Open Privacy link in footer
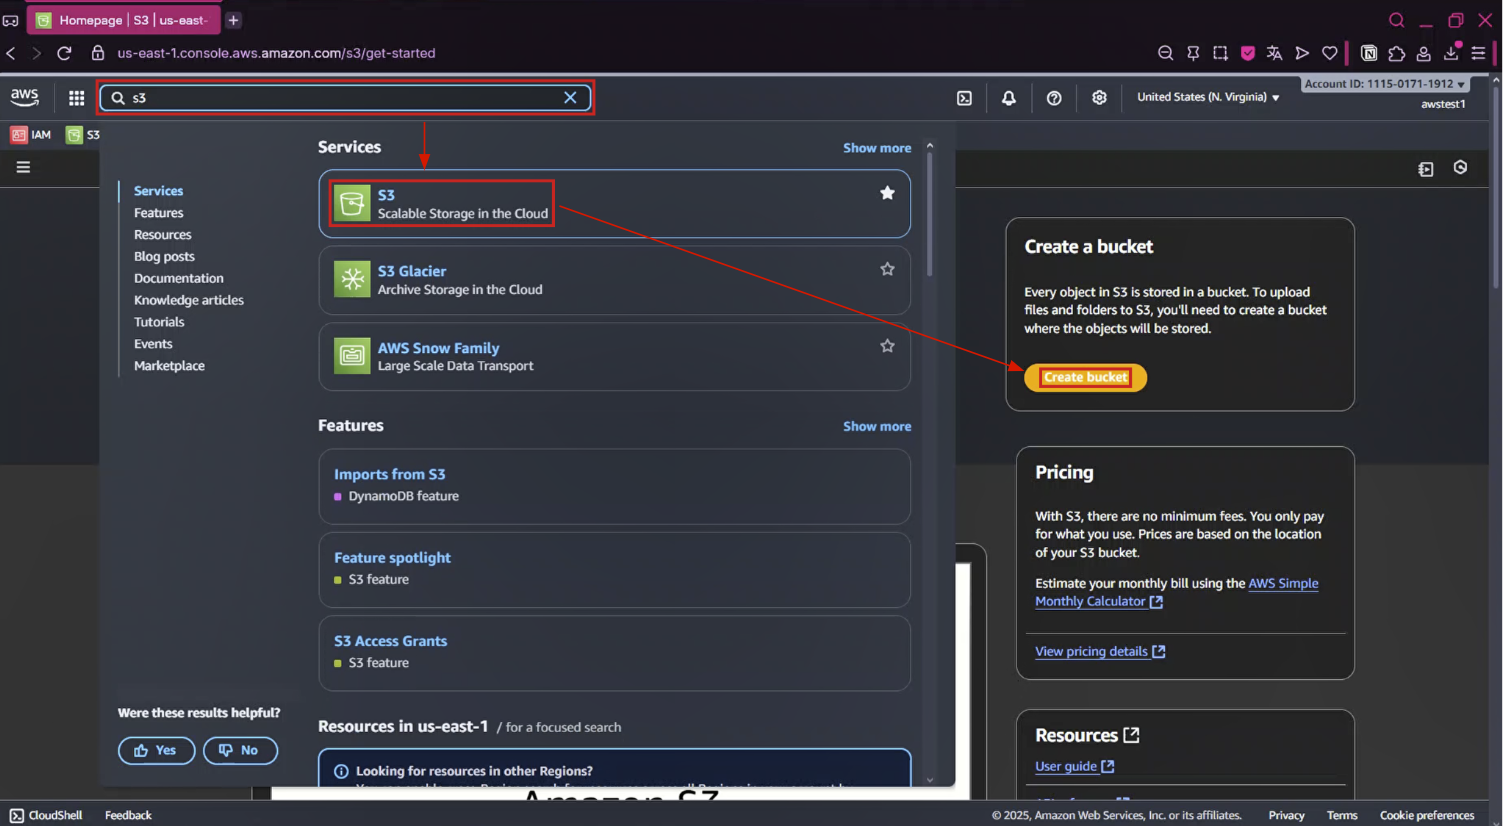Screen dimensions: 1504x826 [x=1286, y=815]
